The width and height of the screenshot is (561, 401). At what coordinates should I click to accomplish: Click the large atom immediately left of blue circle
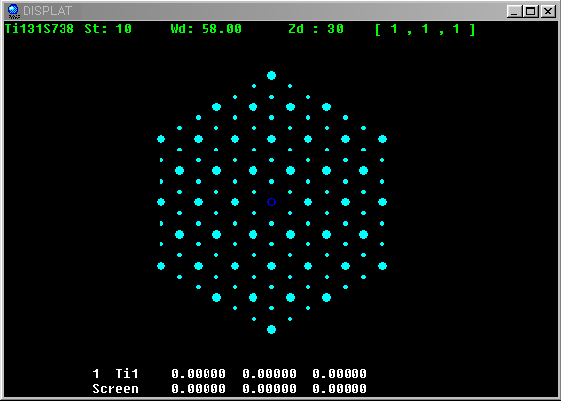(x=235, y=202)
